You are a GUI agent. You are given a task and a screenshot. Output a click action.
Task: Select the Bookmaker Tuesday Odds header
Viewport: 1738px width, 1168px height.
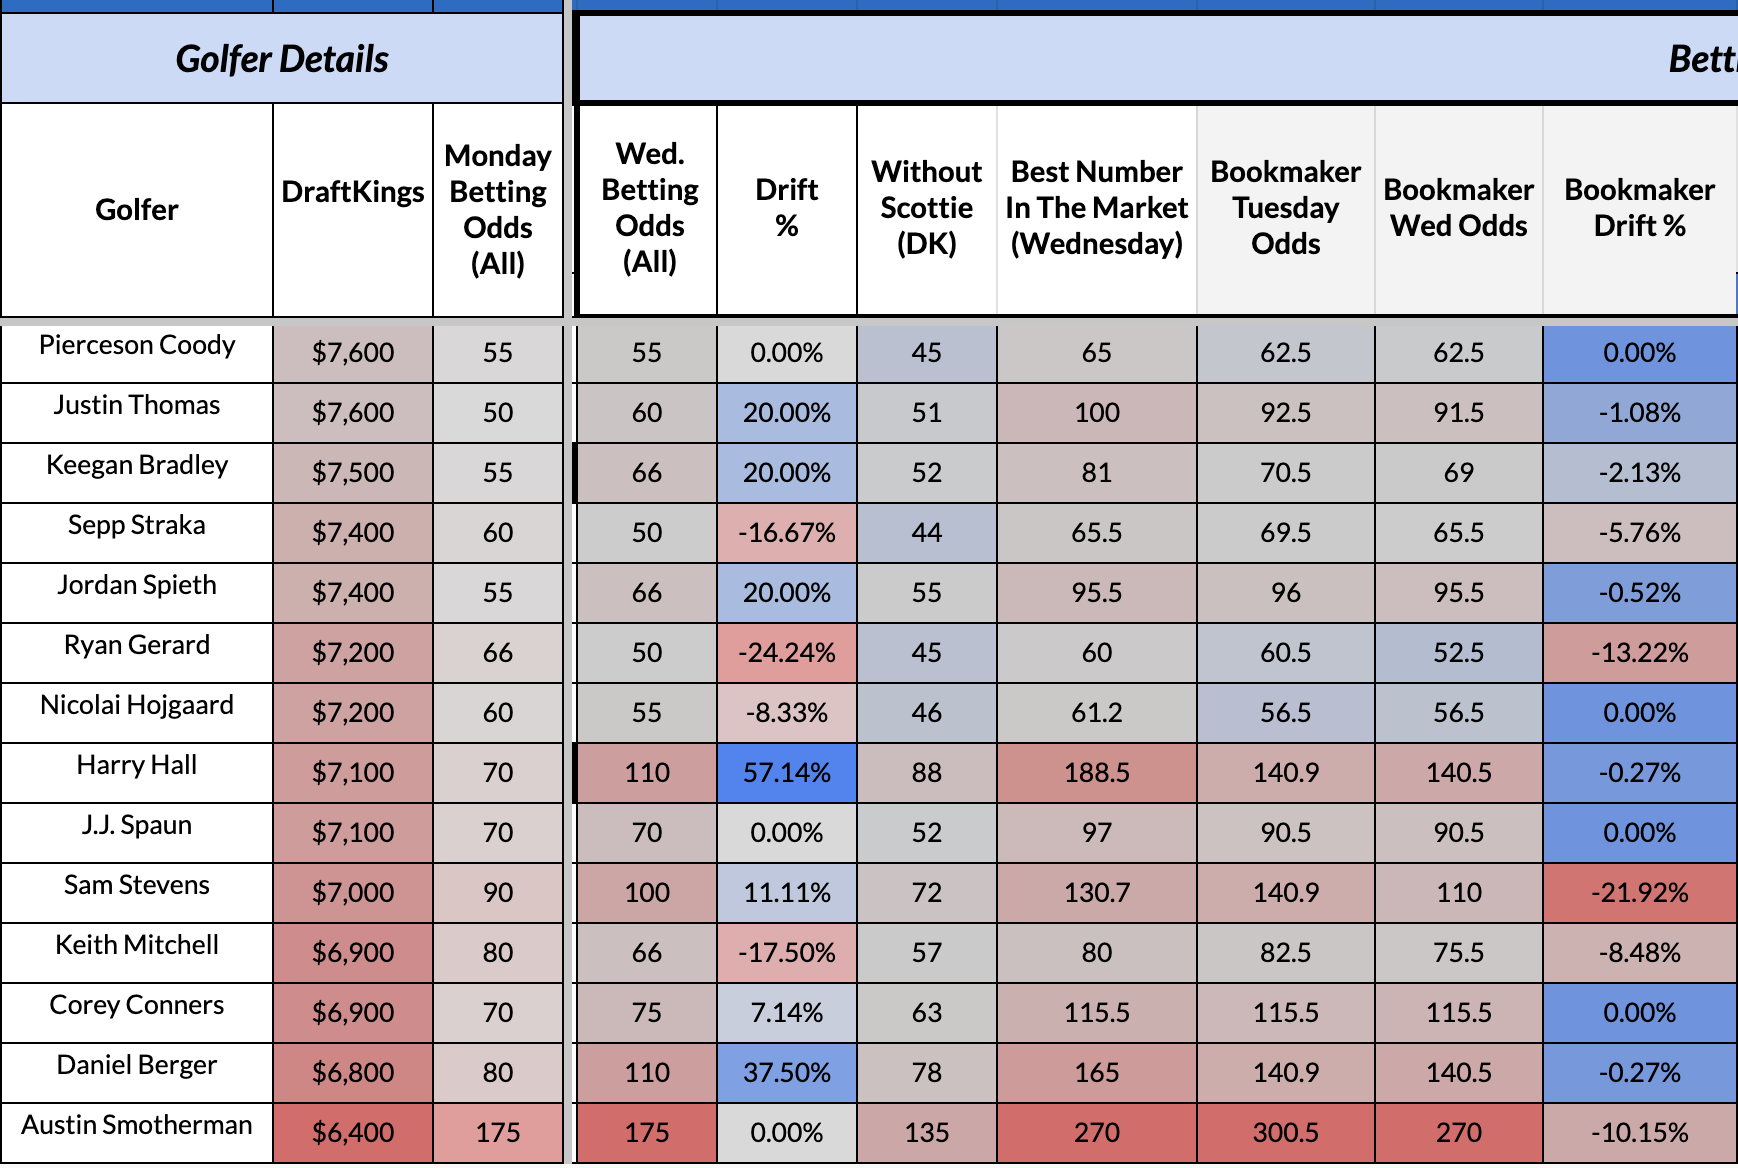coord(1285,208)
